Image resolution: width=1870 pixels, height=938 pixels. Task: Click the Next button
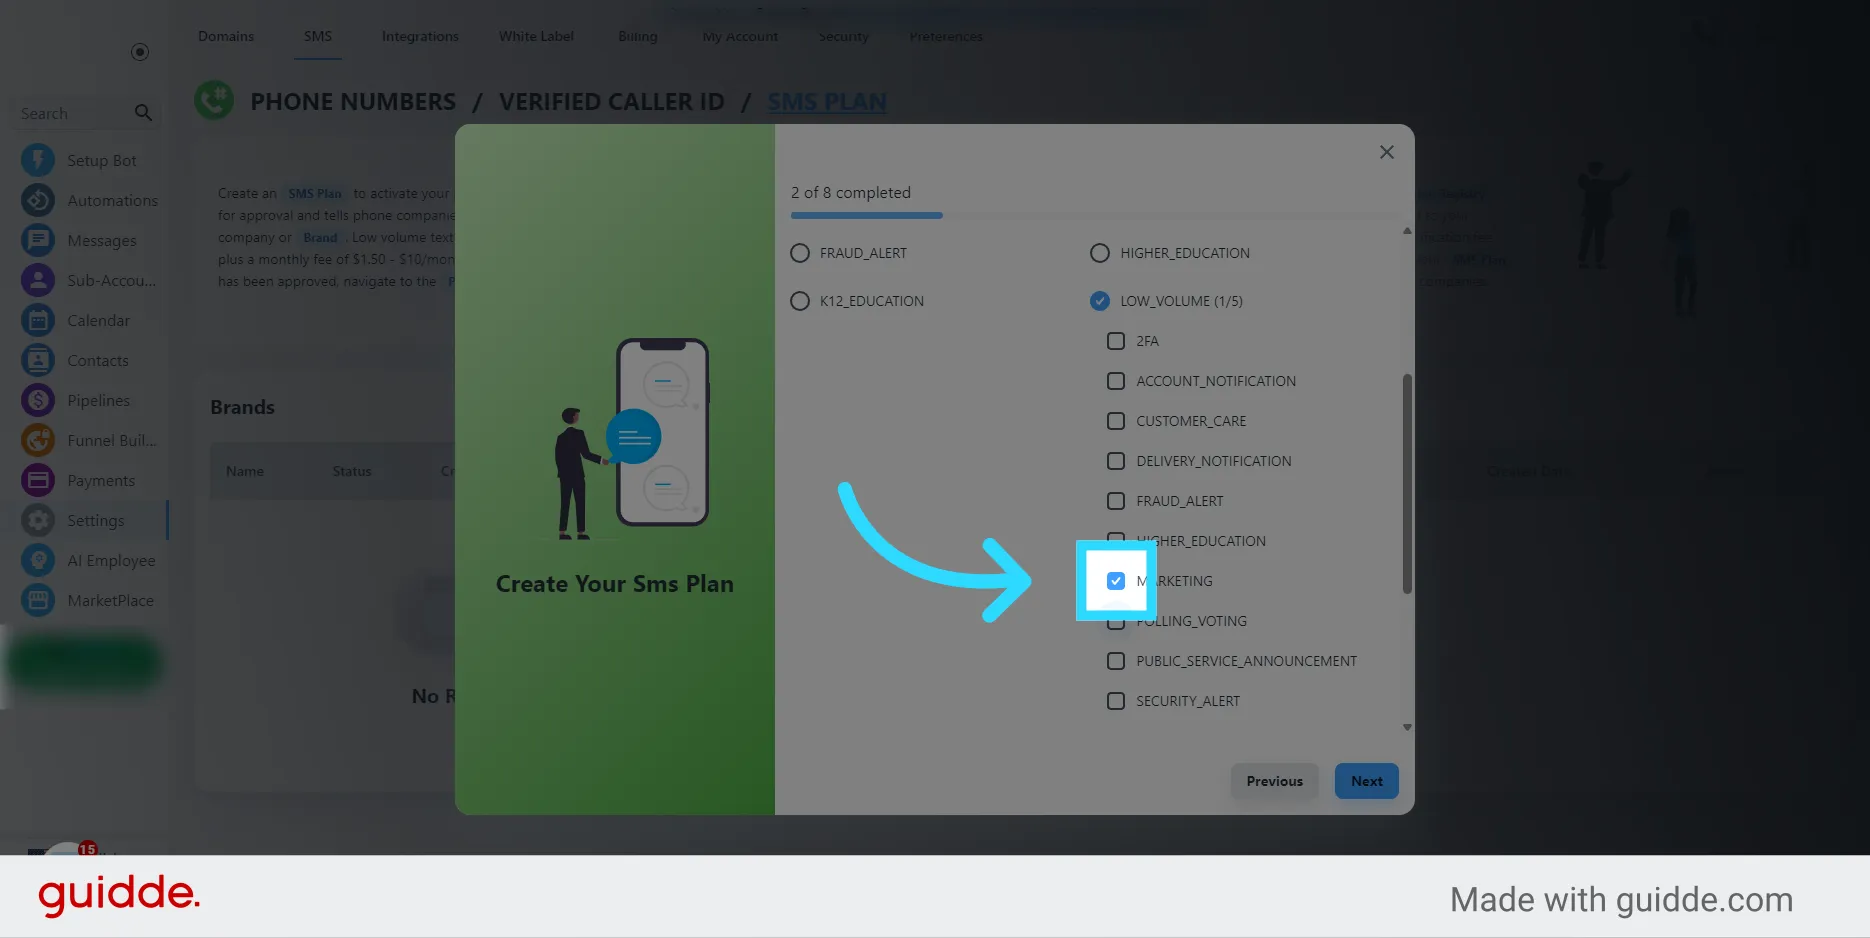[x=1366, y=781]
